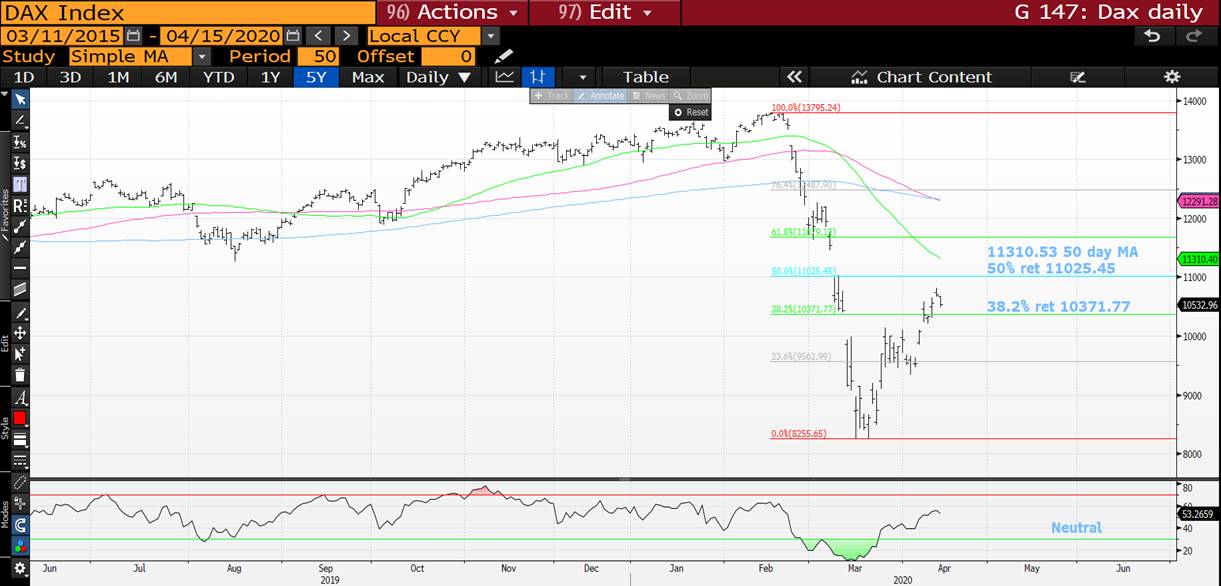Image resolution: width=1221 pixels, height=586 pixels.
Task: Click the Track button
Action: coord(551,96)
